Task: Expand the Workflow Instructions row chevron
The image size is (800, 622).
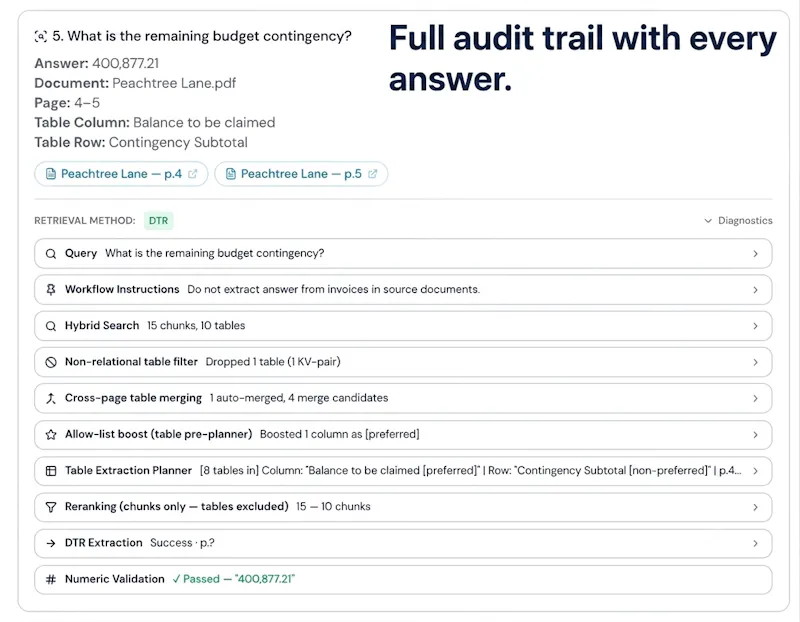Action: click(x=756, y=290)
